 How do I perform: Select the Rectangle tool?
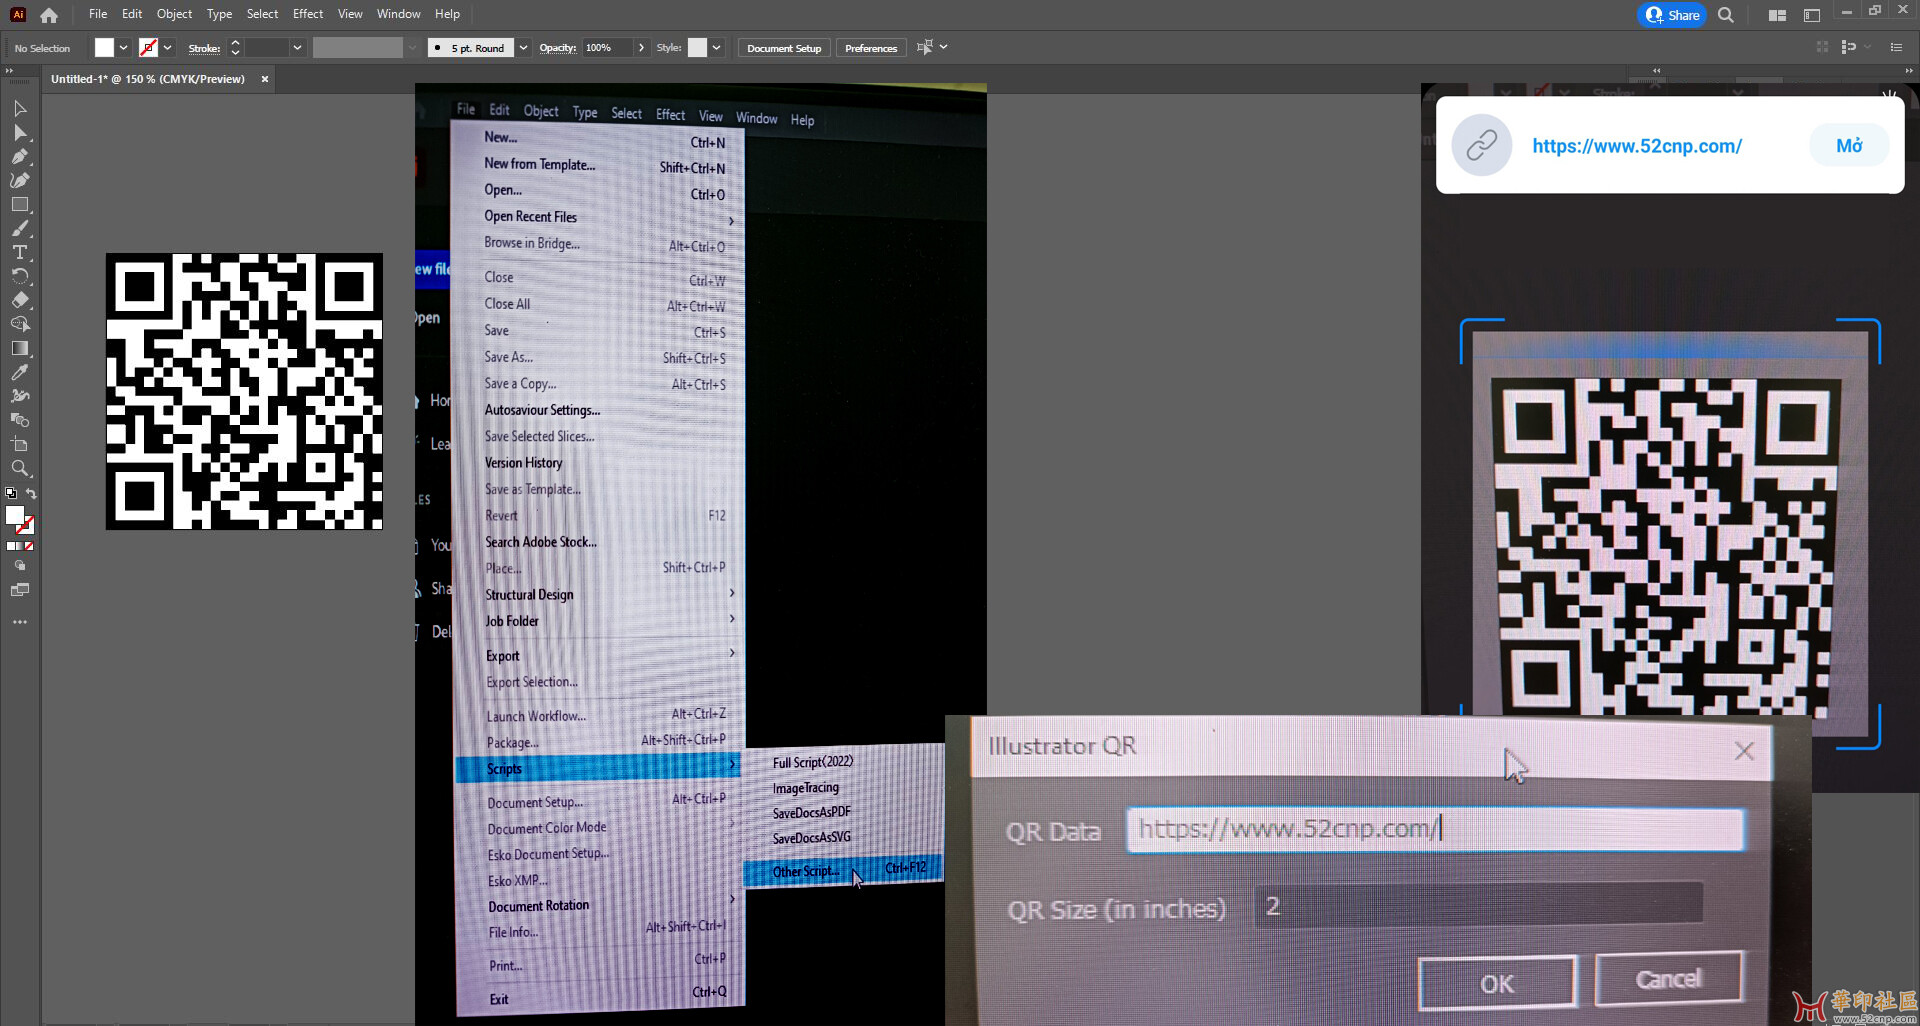coord(19,204)
